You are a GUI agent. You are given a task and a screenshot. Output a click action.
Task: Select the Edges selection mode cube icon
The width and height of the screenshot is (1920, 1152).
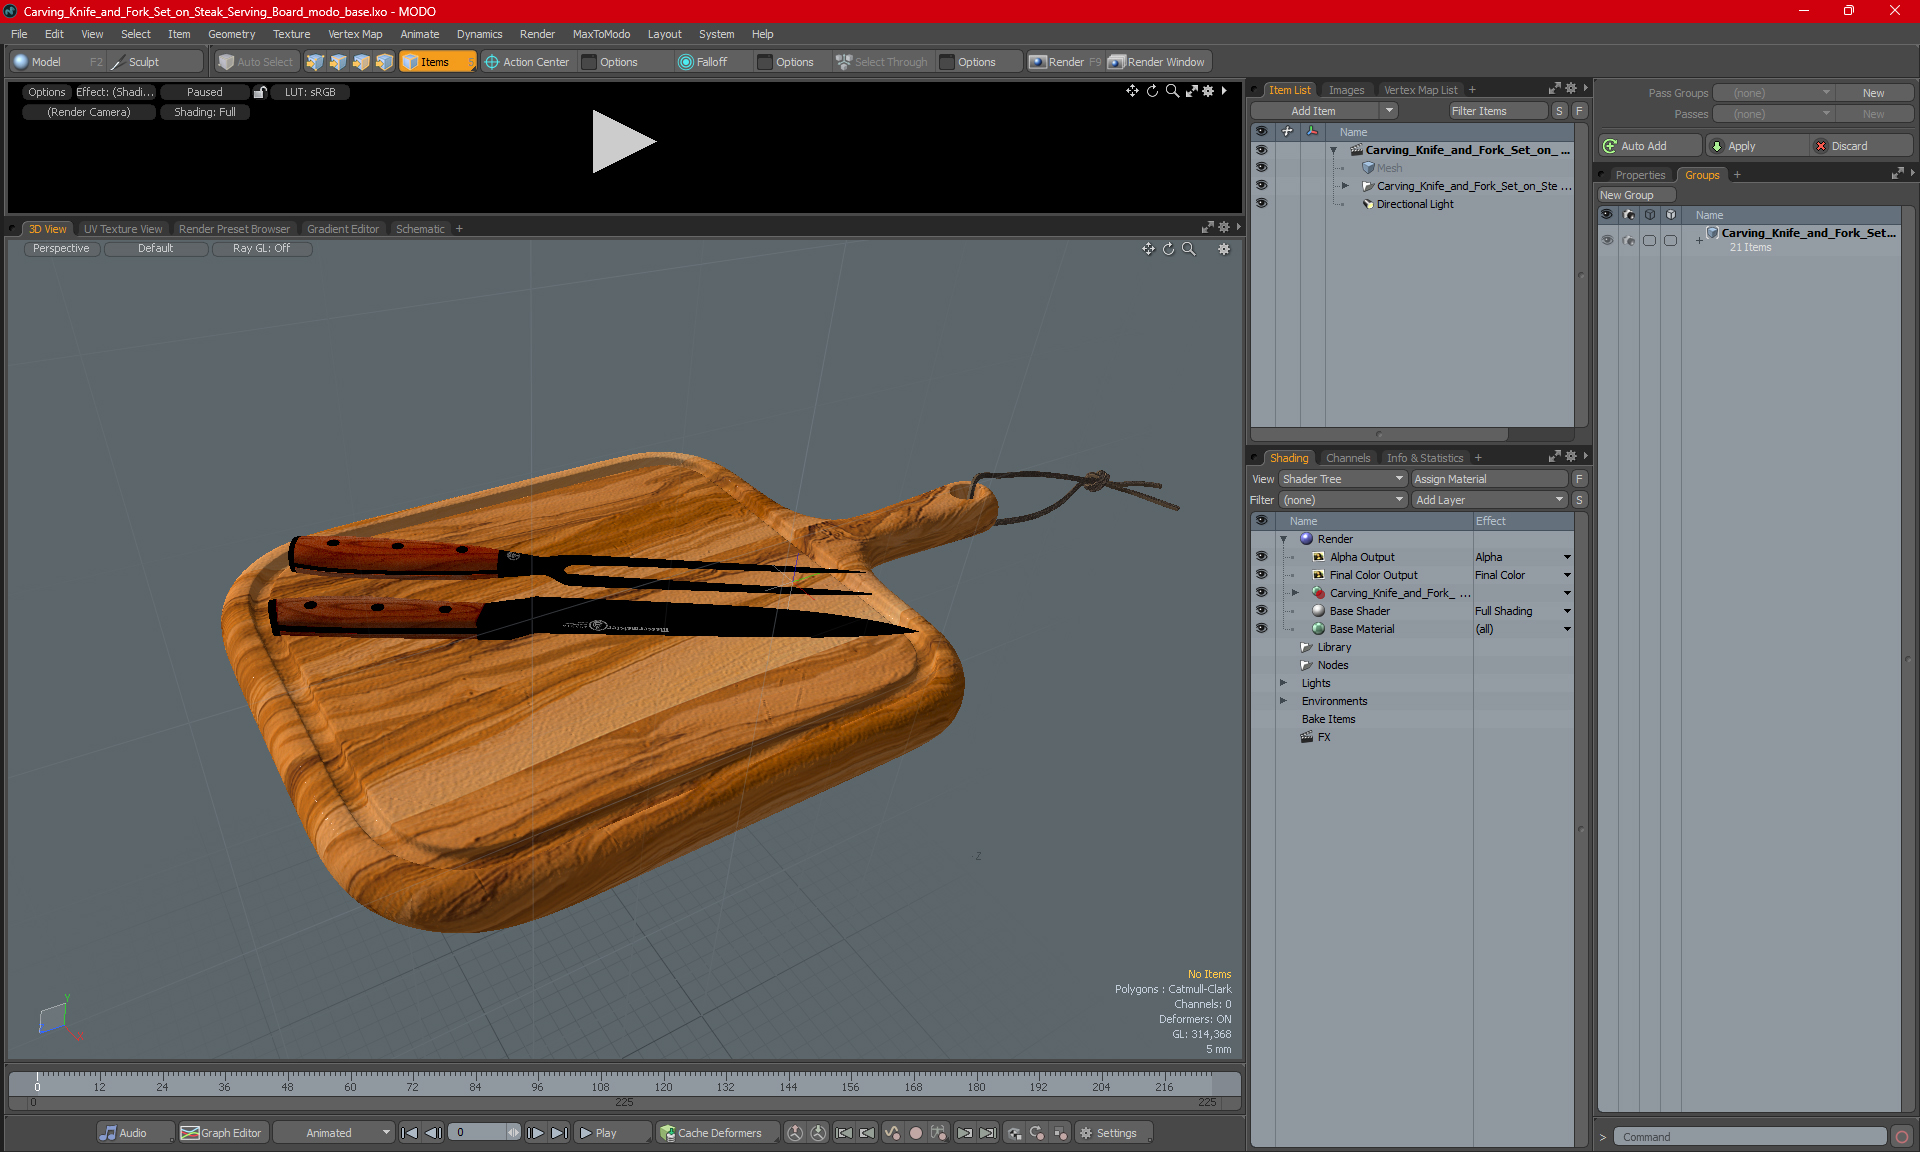pos(338,62)
